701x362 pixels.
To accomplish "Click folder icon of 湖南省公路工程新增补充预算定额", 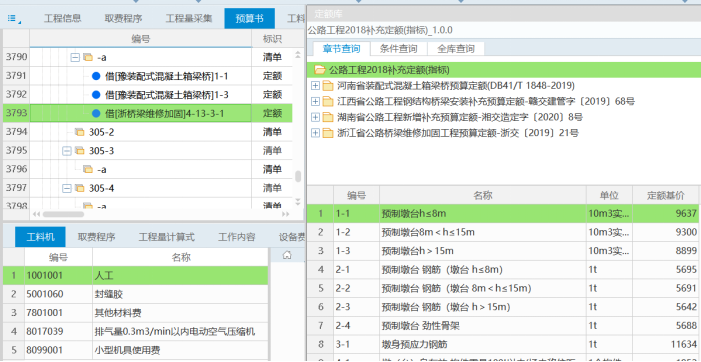I will coord(328,118).
